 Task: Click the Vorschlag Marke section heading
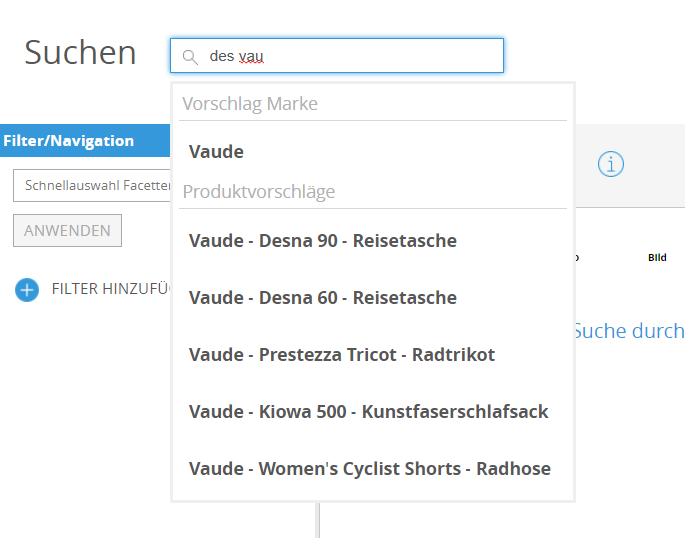tap(250, 104)
